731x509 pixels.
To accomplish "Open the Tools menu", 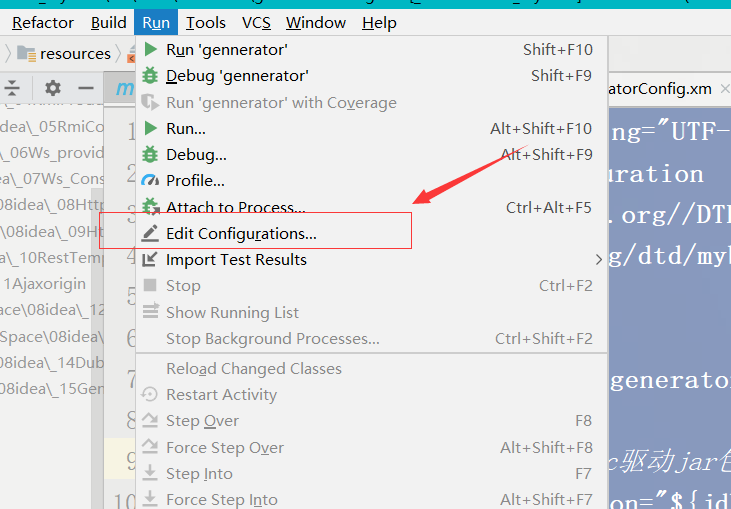I will point(206,22).
